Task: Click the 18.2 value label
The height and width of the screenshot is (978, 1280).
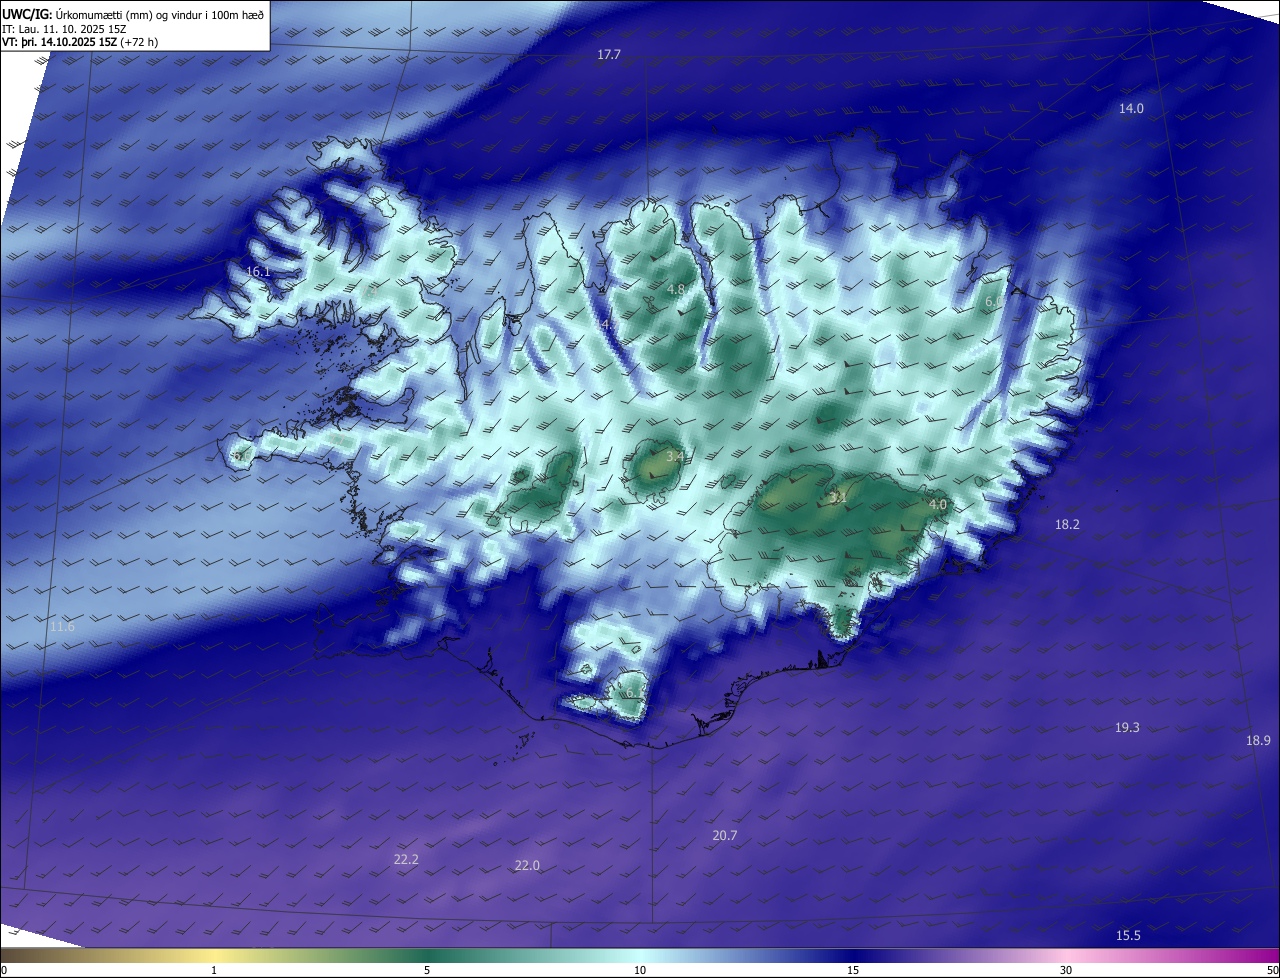Action: click(x=1067, y=525)
